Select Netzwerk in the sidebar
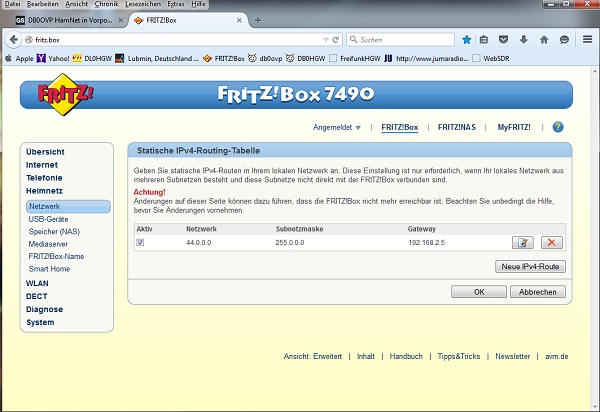Screen dimensions: 600x412 [68, 206]
